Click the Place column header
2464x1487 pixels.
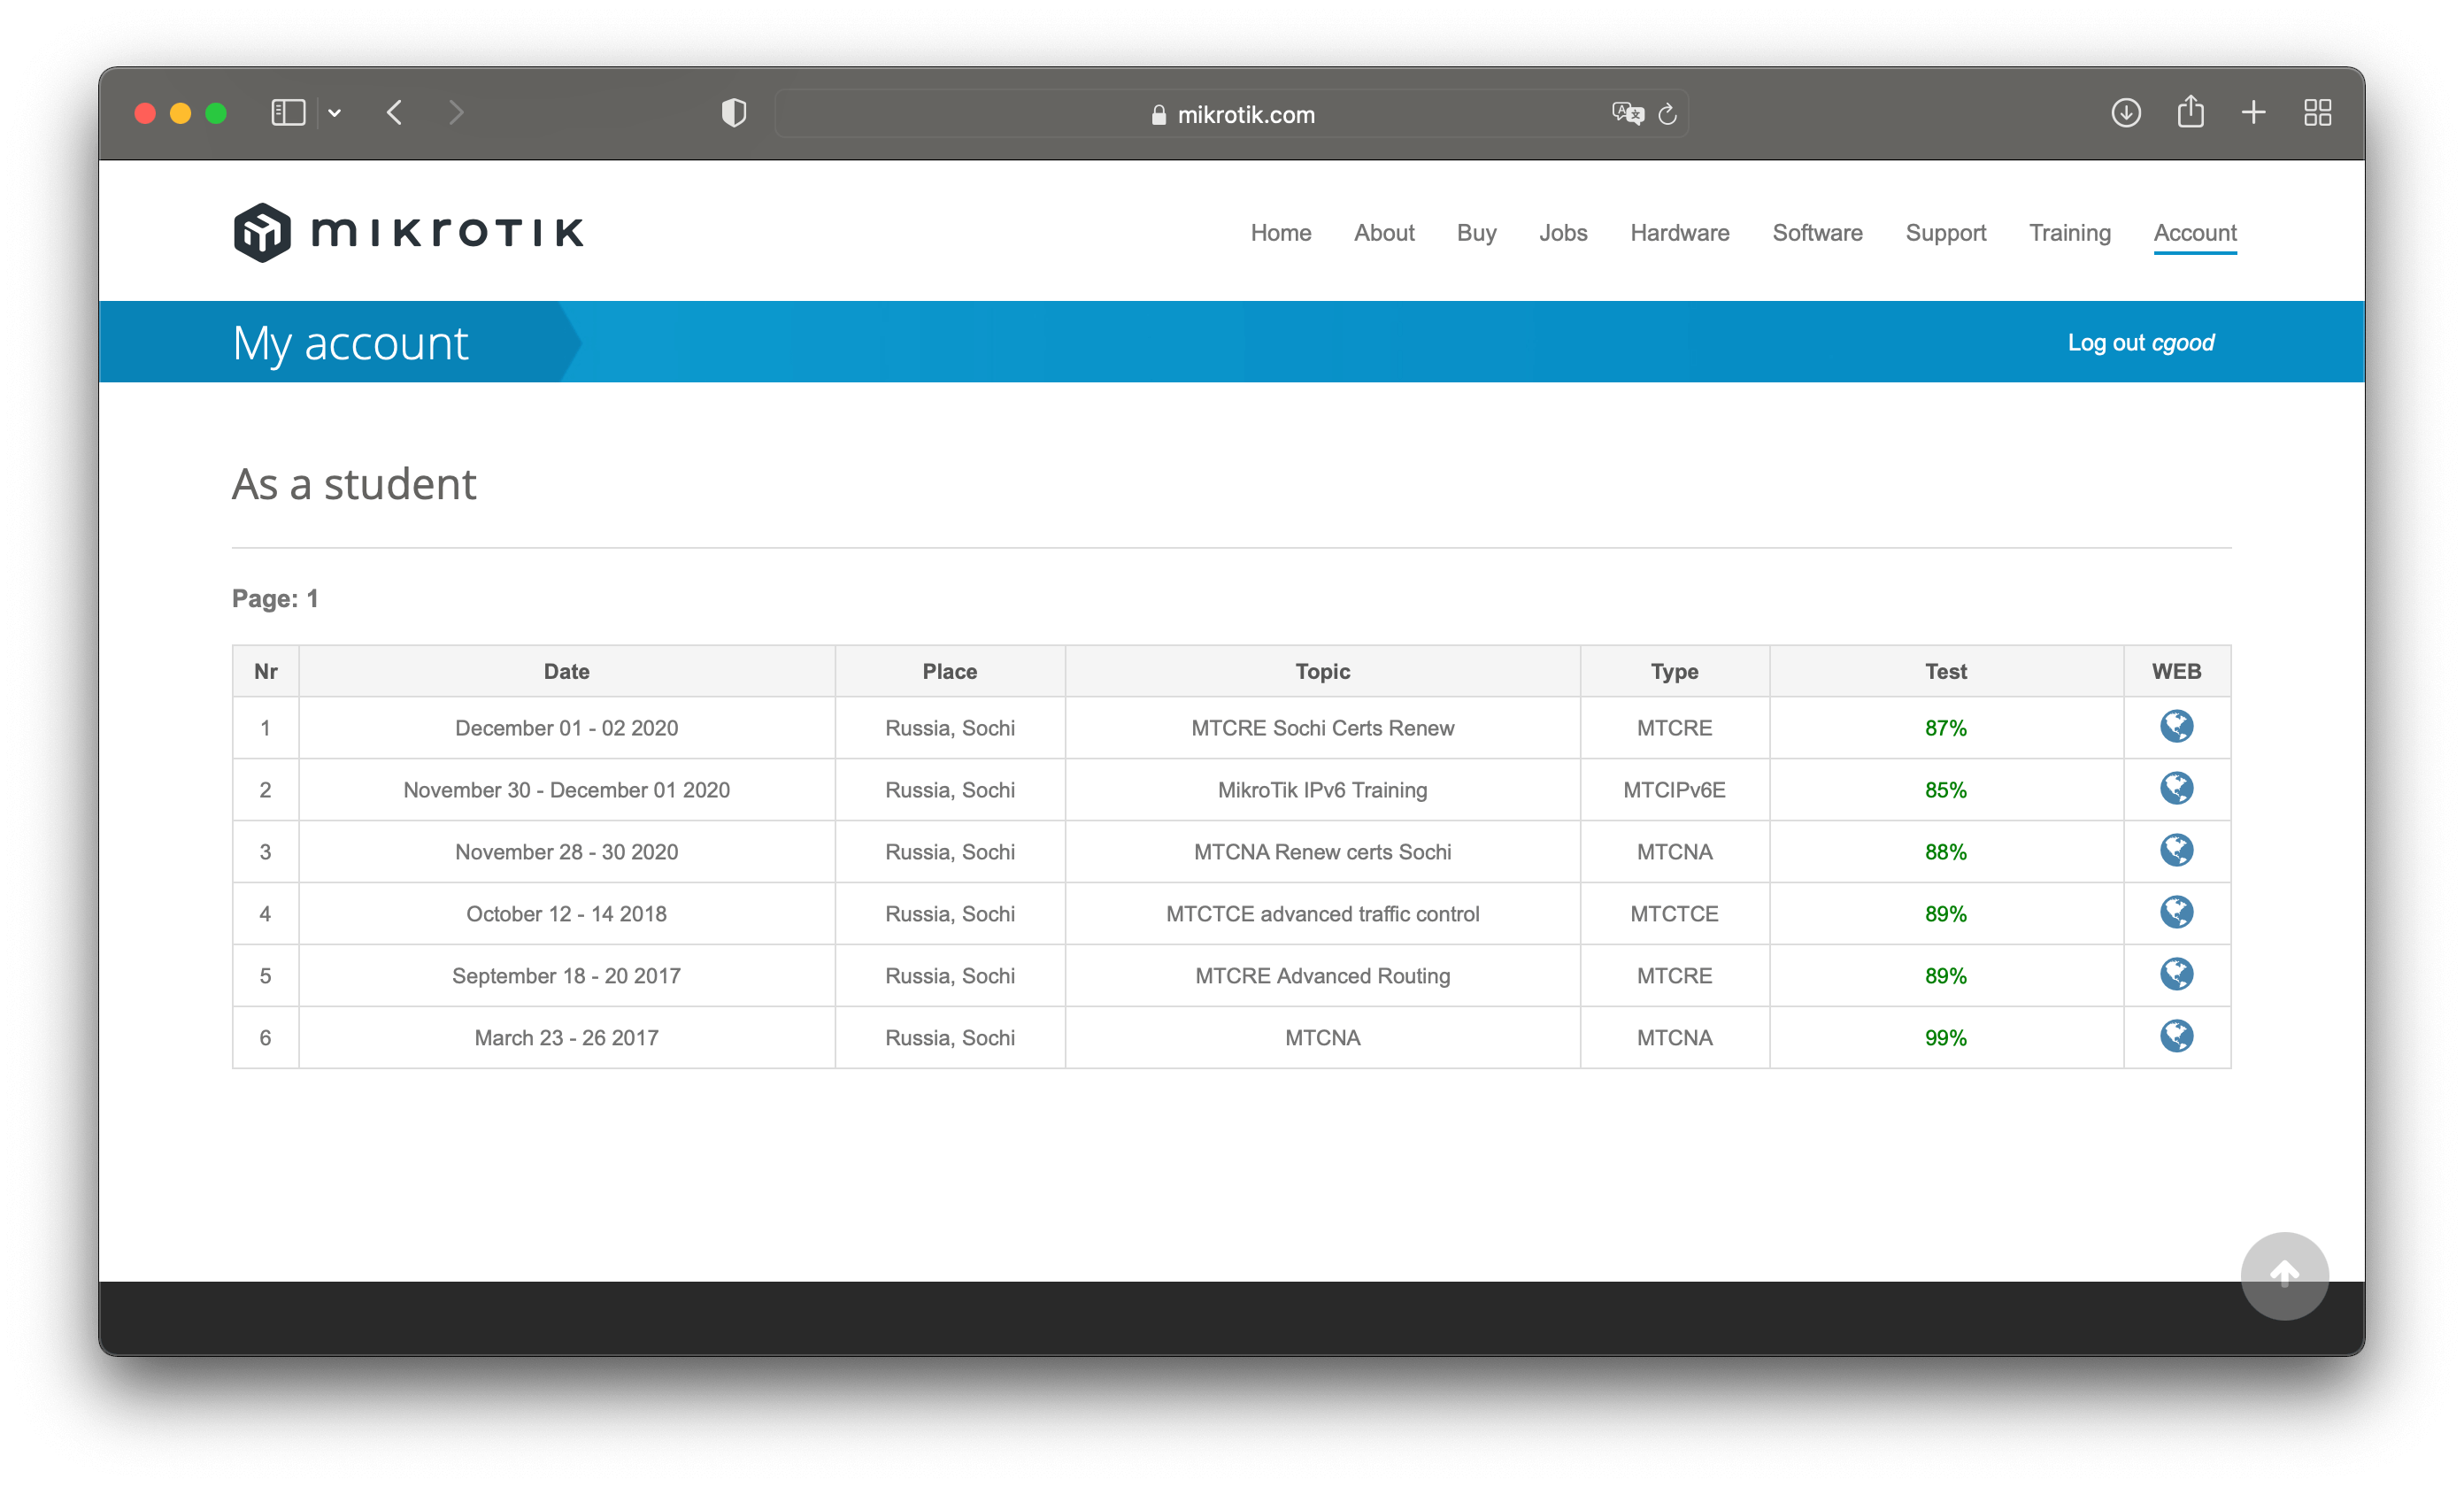point(949,672)
